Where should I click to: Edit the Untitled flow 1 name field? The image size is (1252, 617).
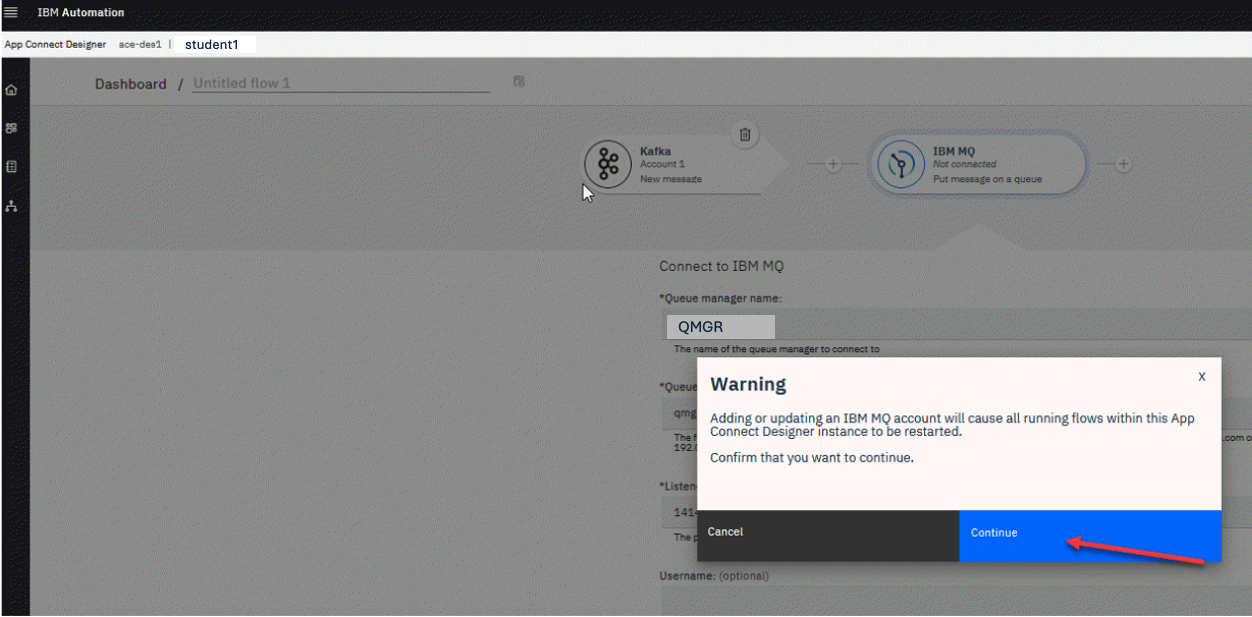[340, 84]
